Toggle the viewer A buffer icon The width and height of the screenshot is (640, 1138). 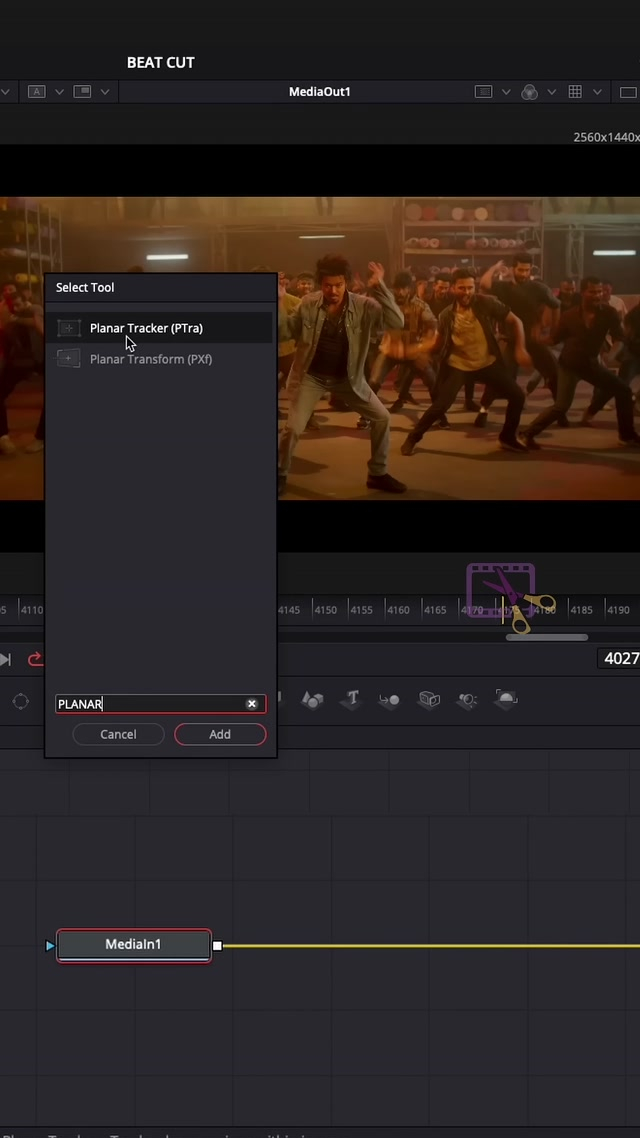[x=37, y=92]
